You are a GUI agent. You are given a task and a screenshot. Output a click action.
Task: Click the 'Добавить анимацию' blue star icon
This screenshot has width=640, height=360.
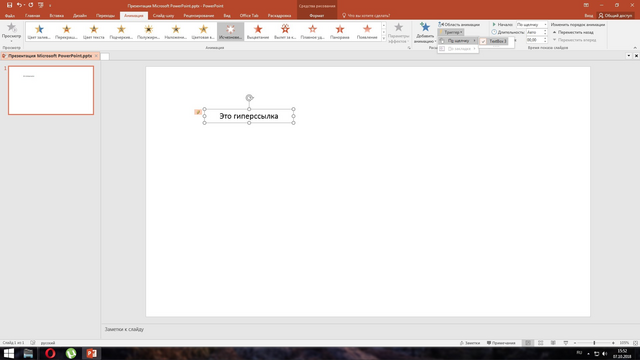(425, 28)
